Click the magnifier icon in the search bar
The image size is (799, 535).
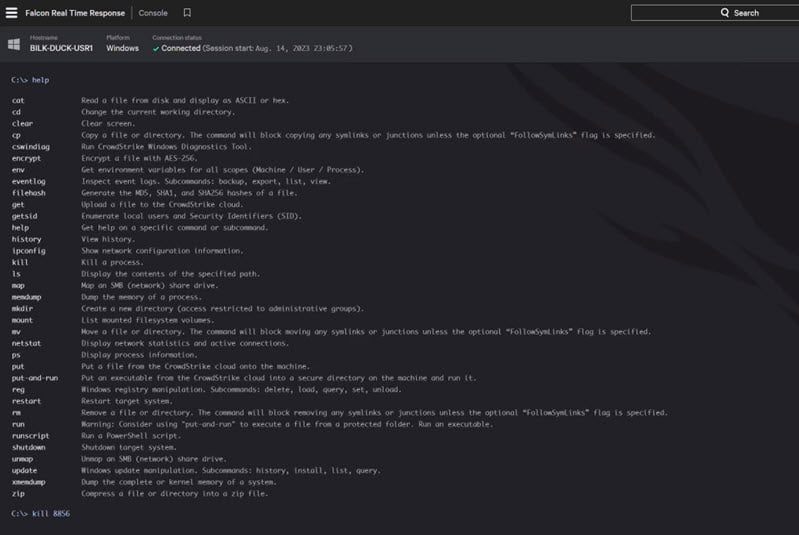click(726, 13)
